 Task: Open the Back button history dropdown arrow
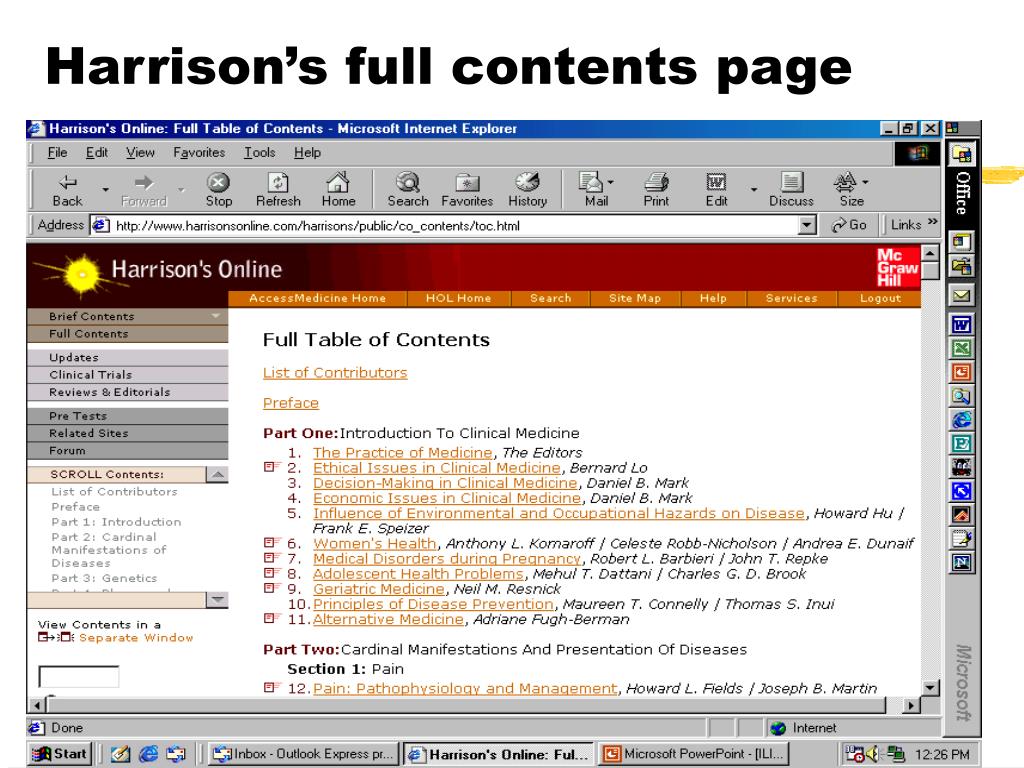[105, 189]
